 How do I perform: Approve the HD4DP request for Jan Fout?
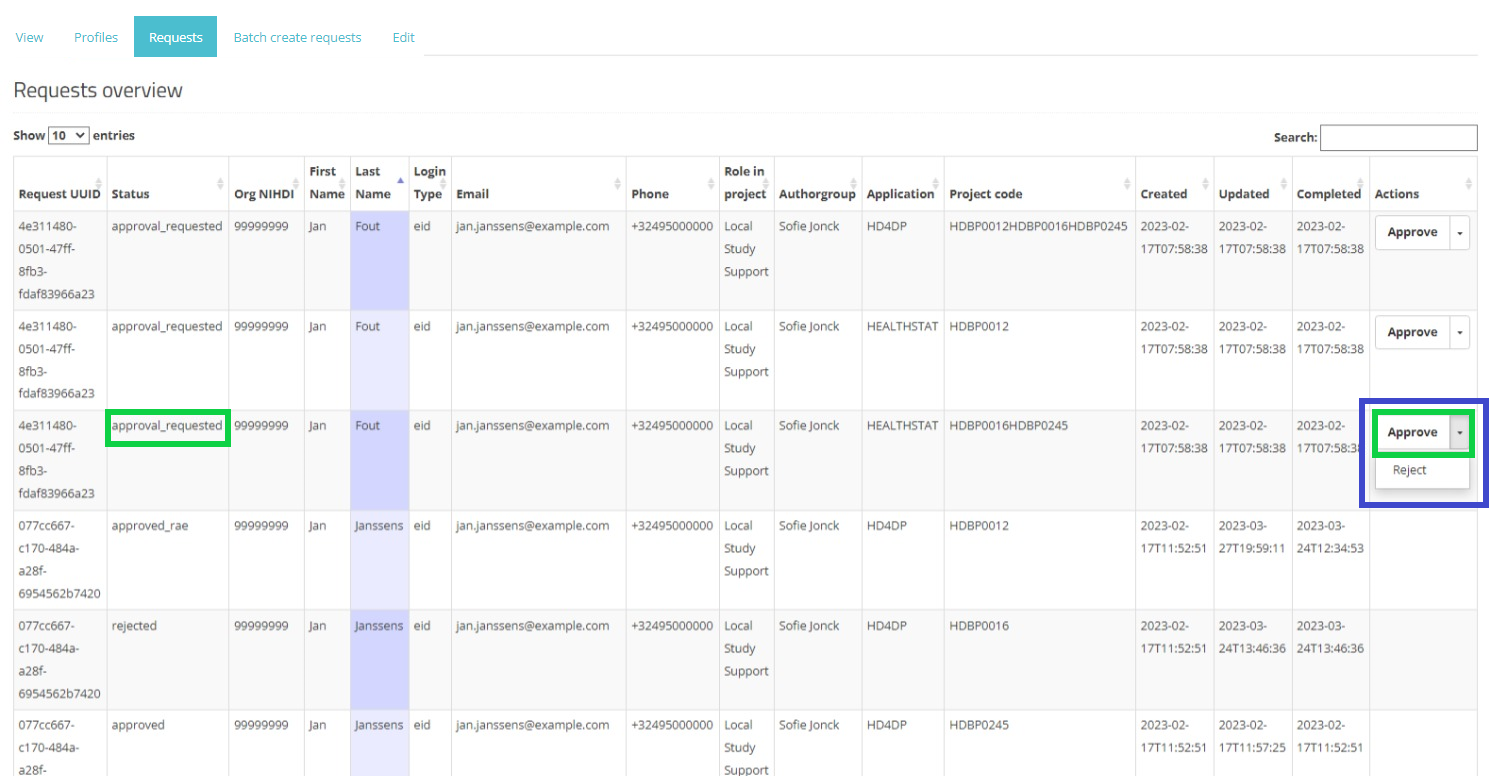tap(1412, 232)
